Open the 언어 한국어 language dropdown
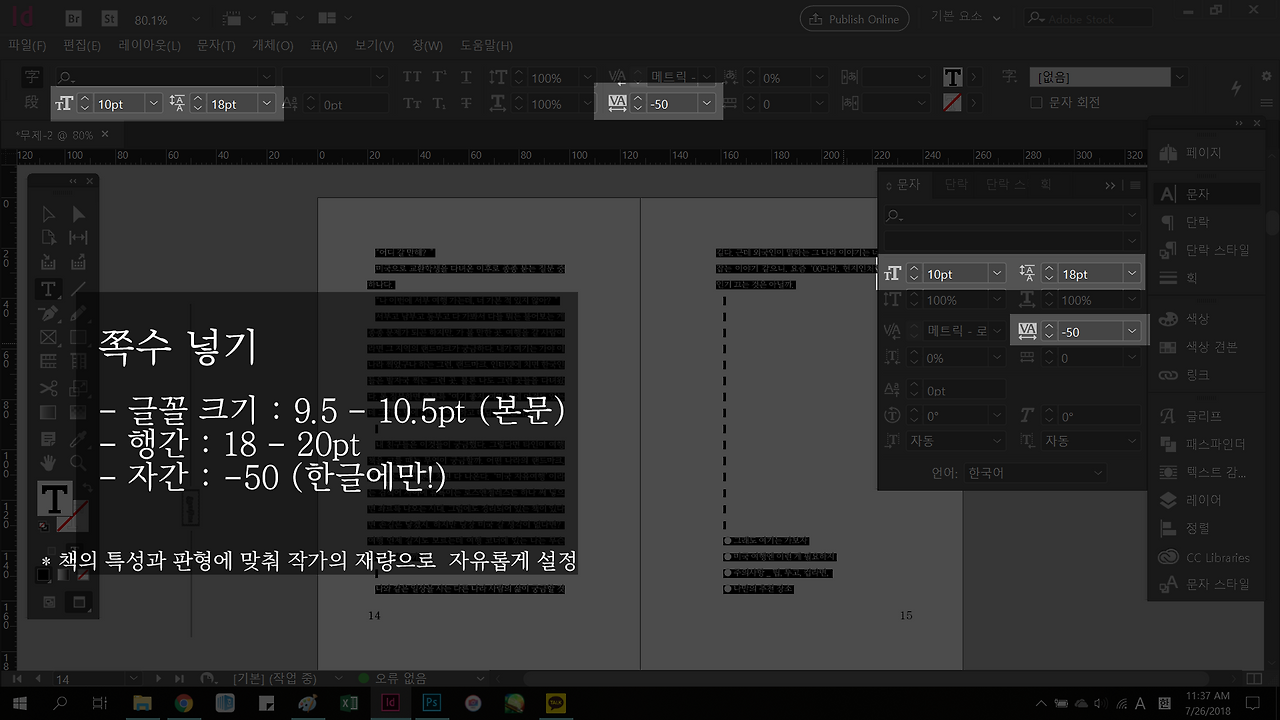 [1034, 473]
